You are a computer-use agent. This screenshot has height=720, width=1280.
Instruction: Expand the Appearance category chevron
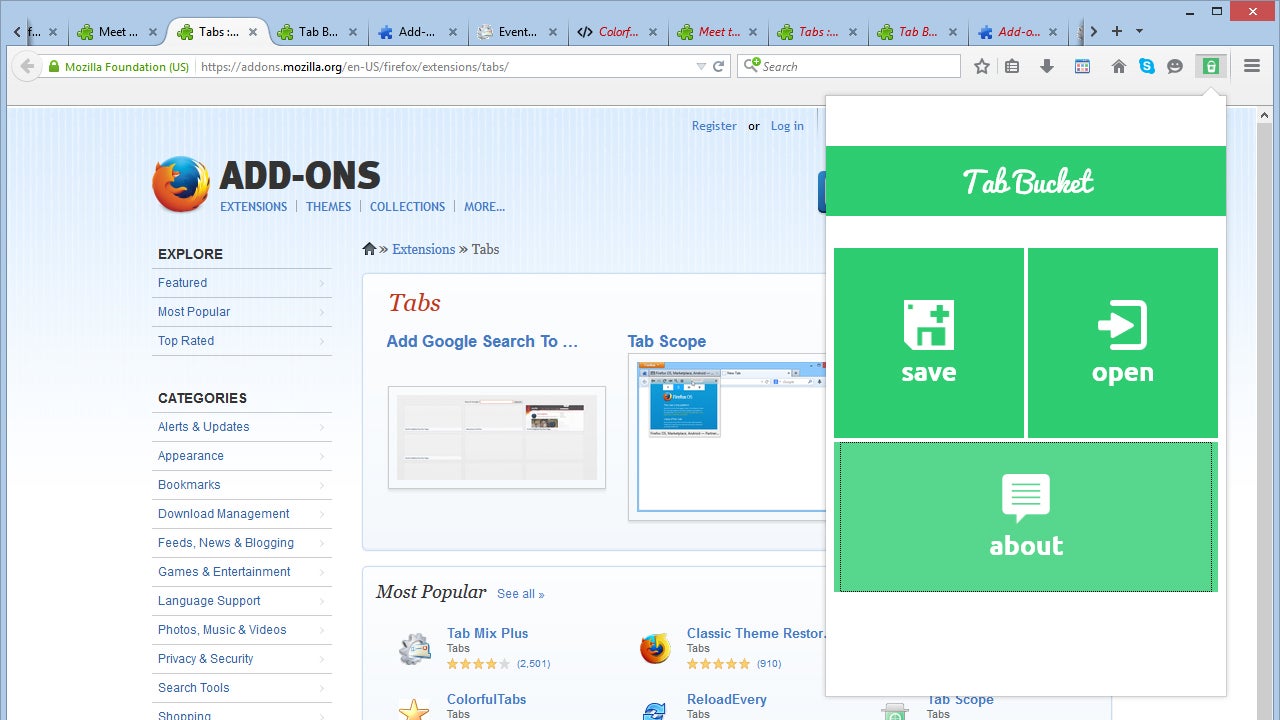tap(321, 457)
